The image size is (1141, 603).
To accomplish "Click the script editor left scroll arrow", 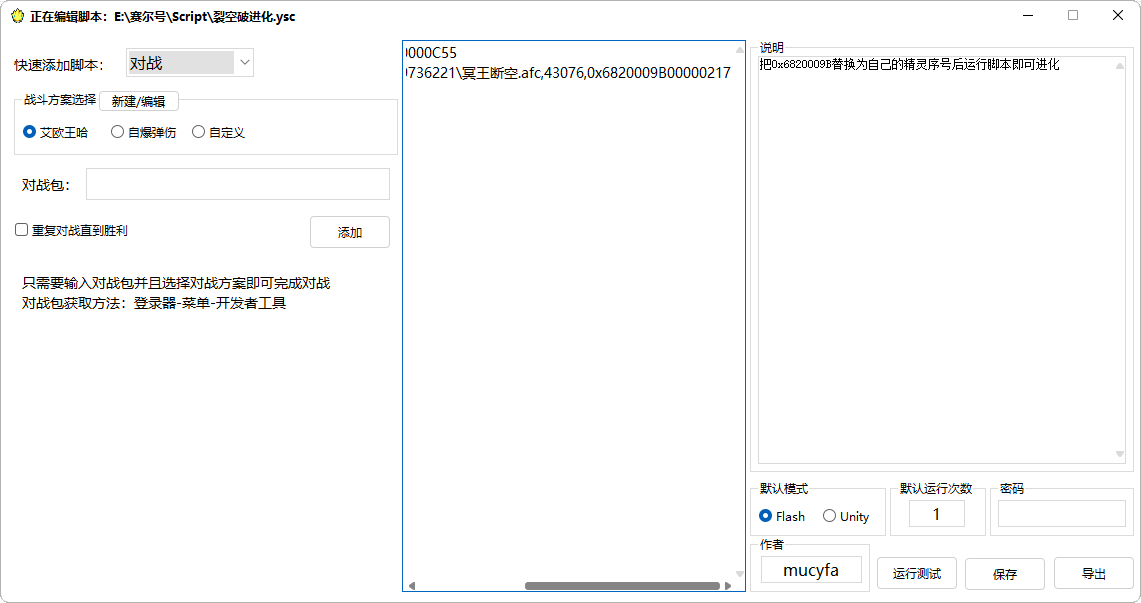I will pyautogui.click(x=412, y=586).
